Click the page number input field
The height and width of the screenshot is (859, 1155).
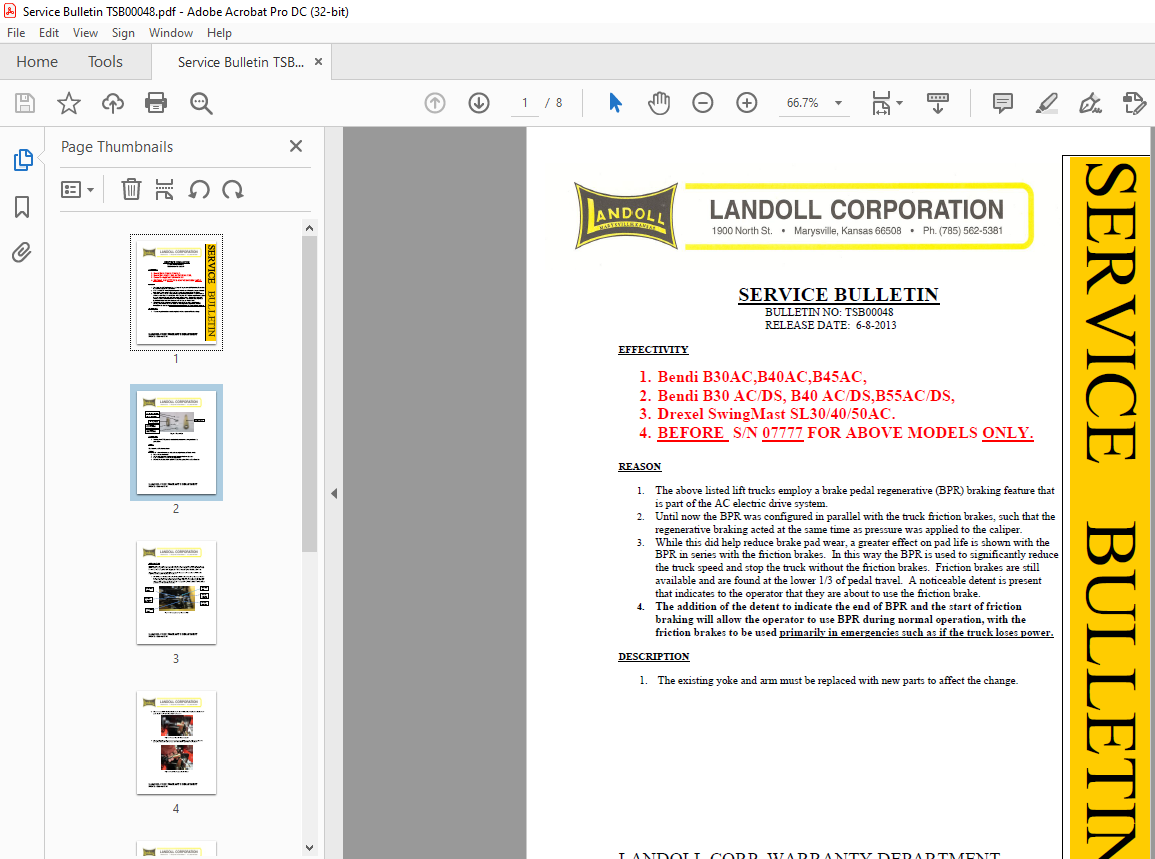tap(524, 103)
